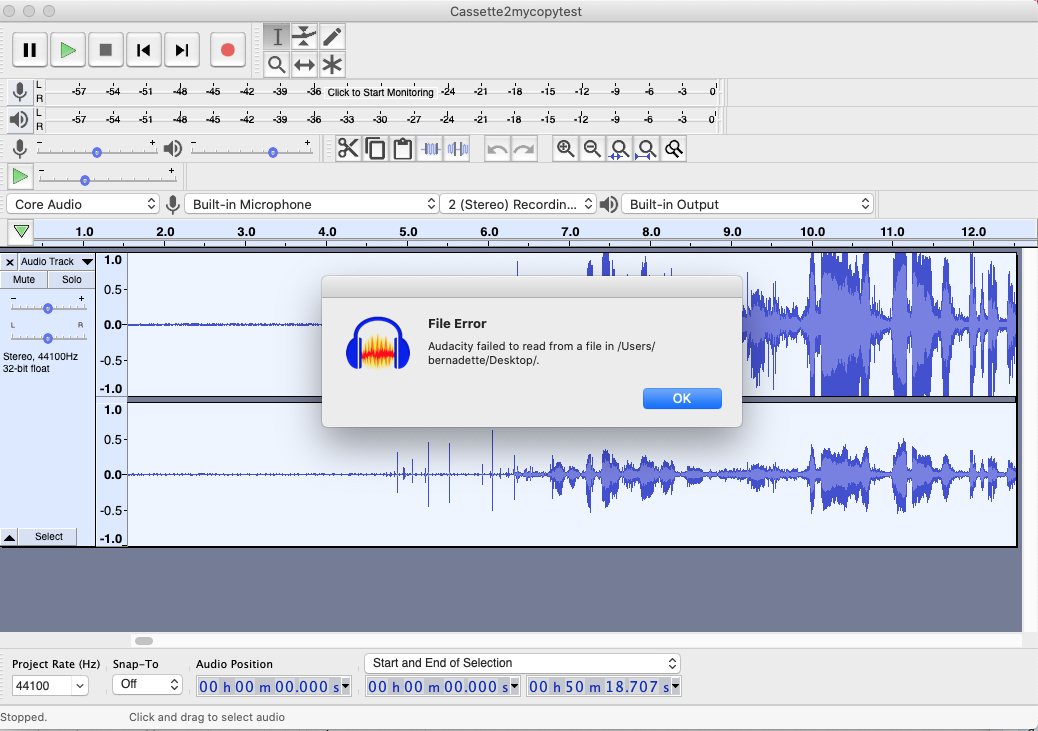Skip to the start of the project
Screen dimensions: 1038x731
point(144,50)
